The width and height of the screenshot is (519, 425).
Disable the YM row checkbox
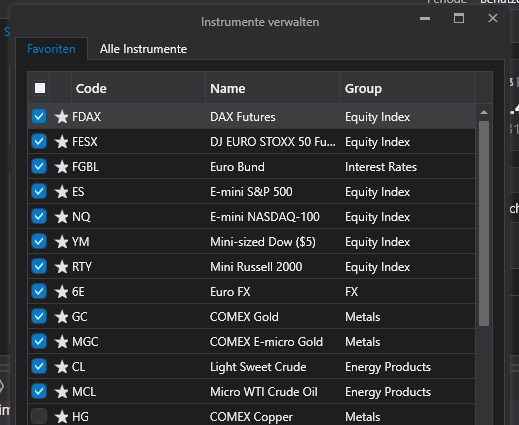click(x=39, y=241)
